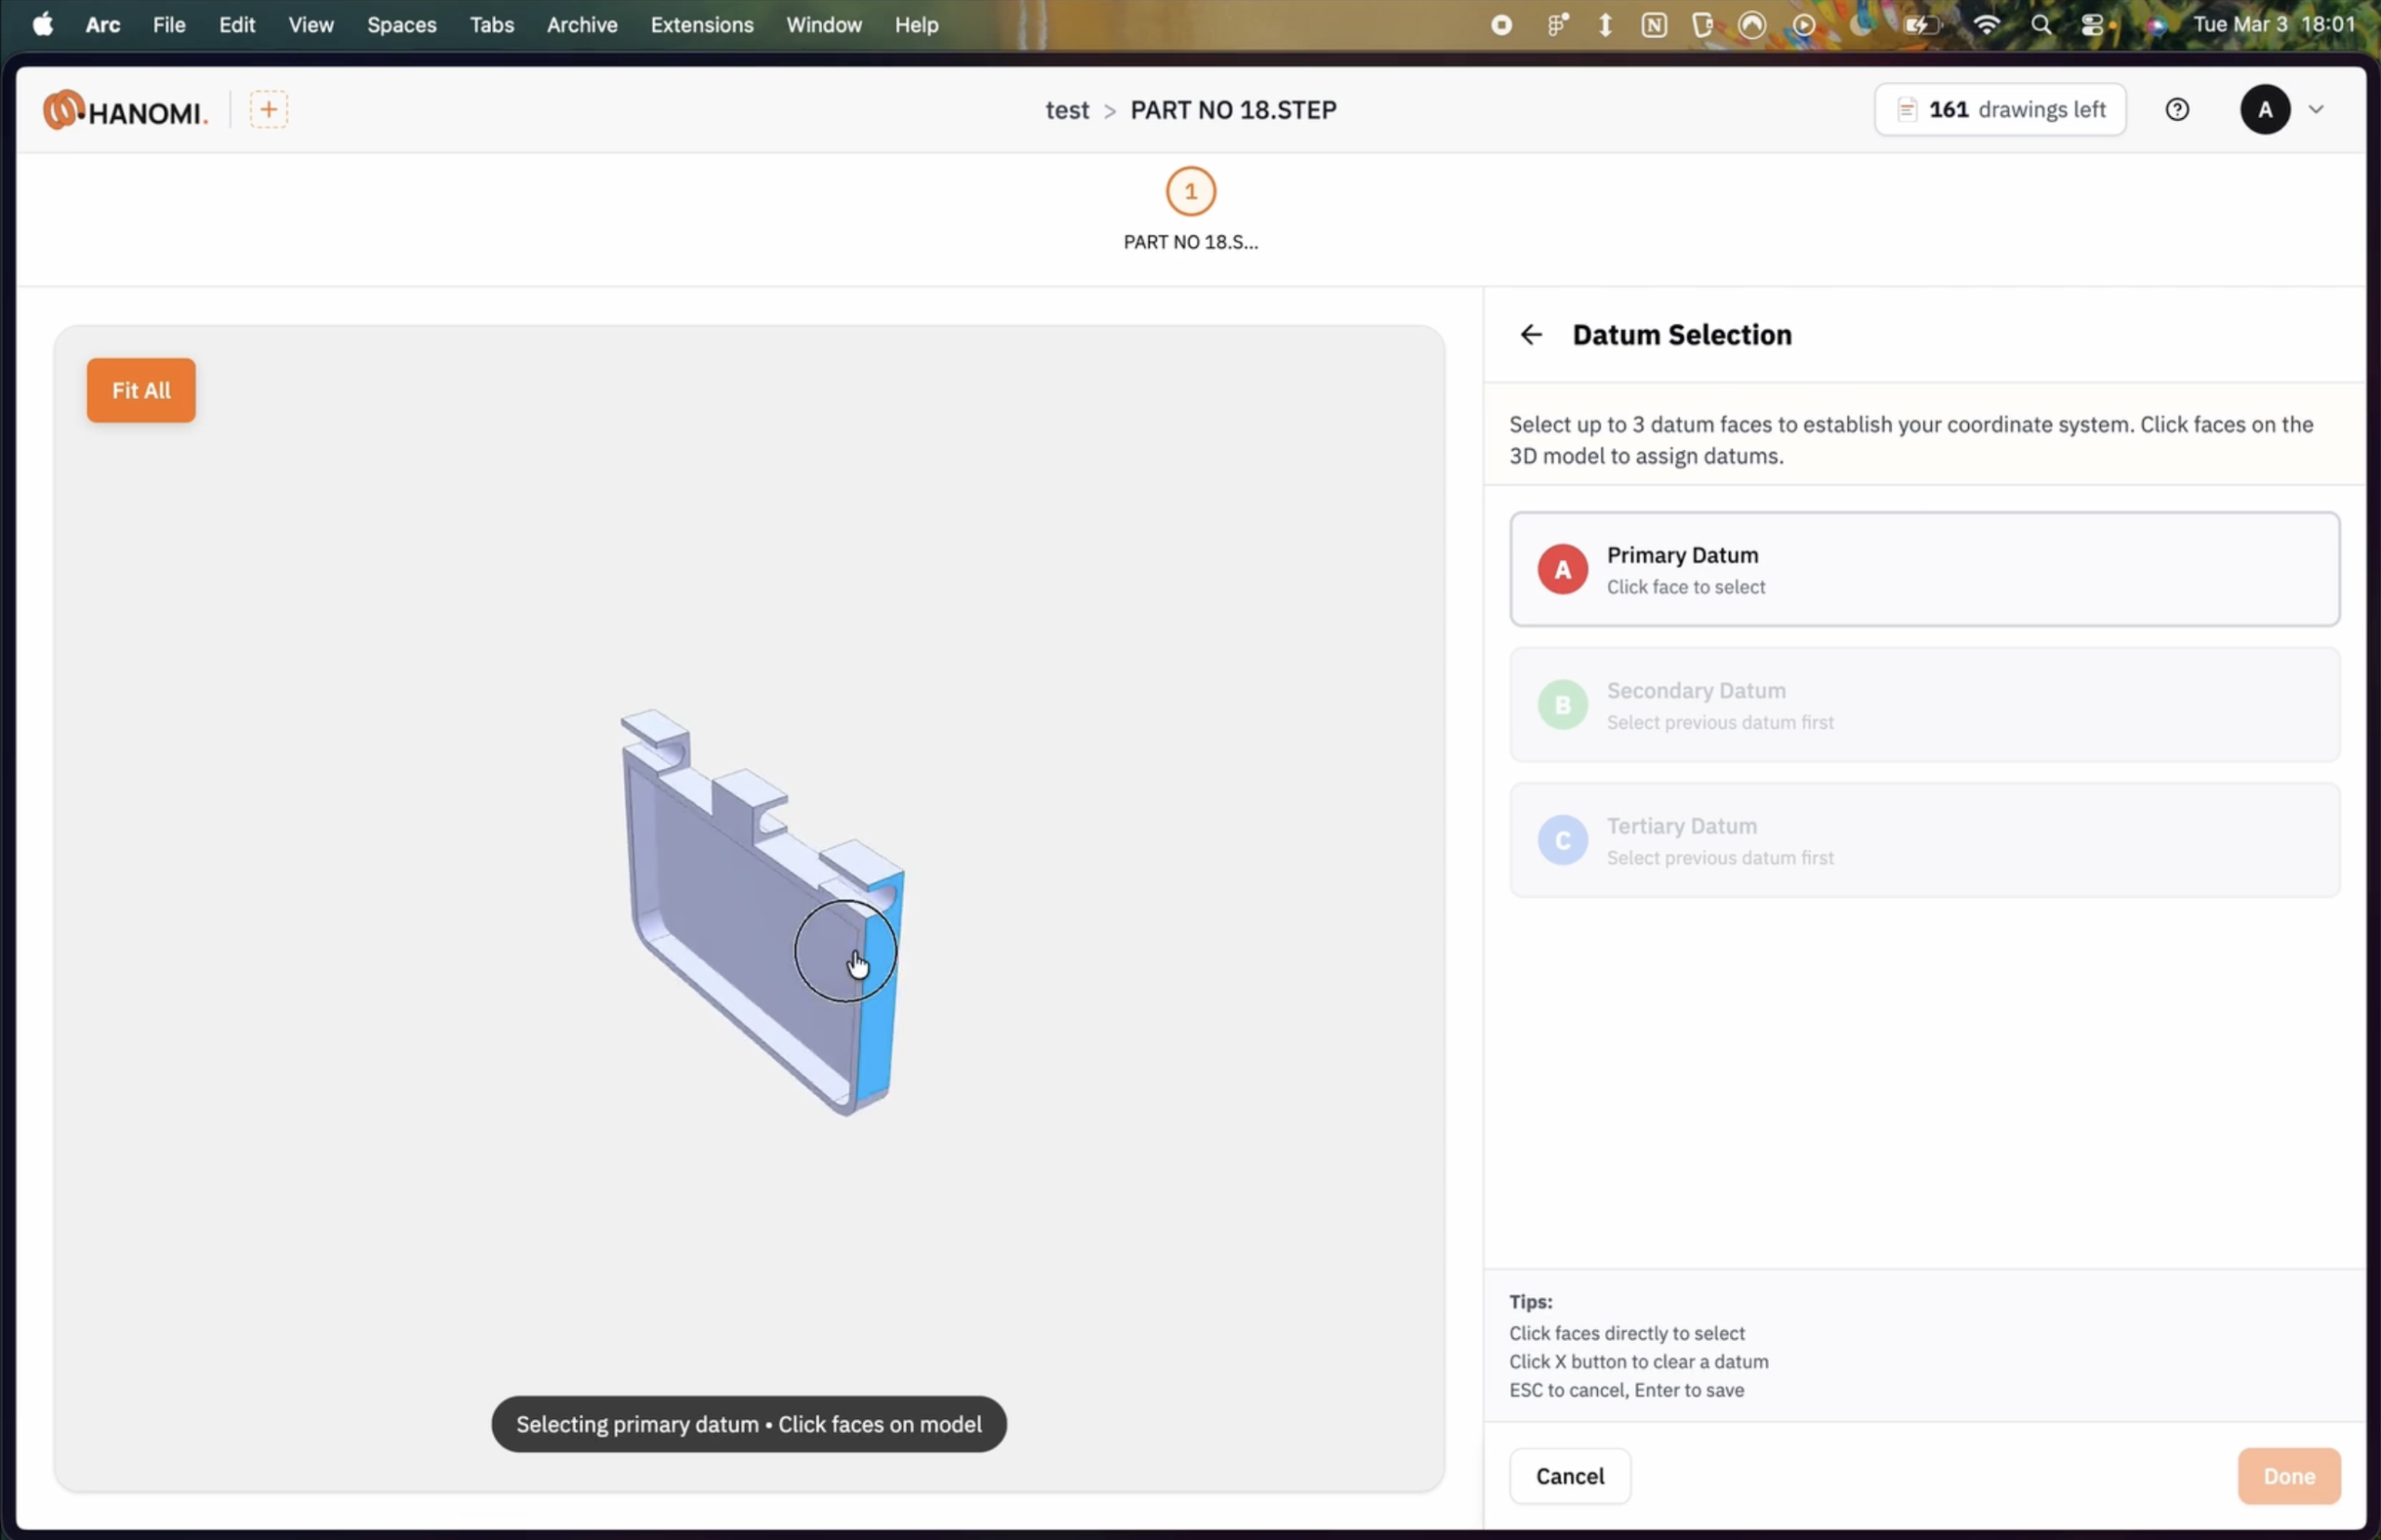This screenshot has width=2381, height=1540.
Task: Open the Extensions menu
Action: coord(701,25)
